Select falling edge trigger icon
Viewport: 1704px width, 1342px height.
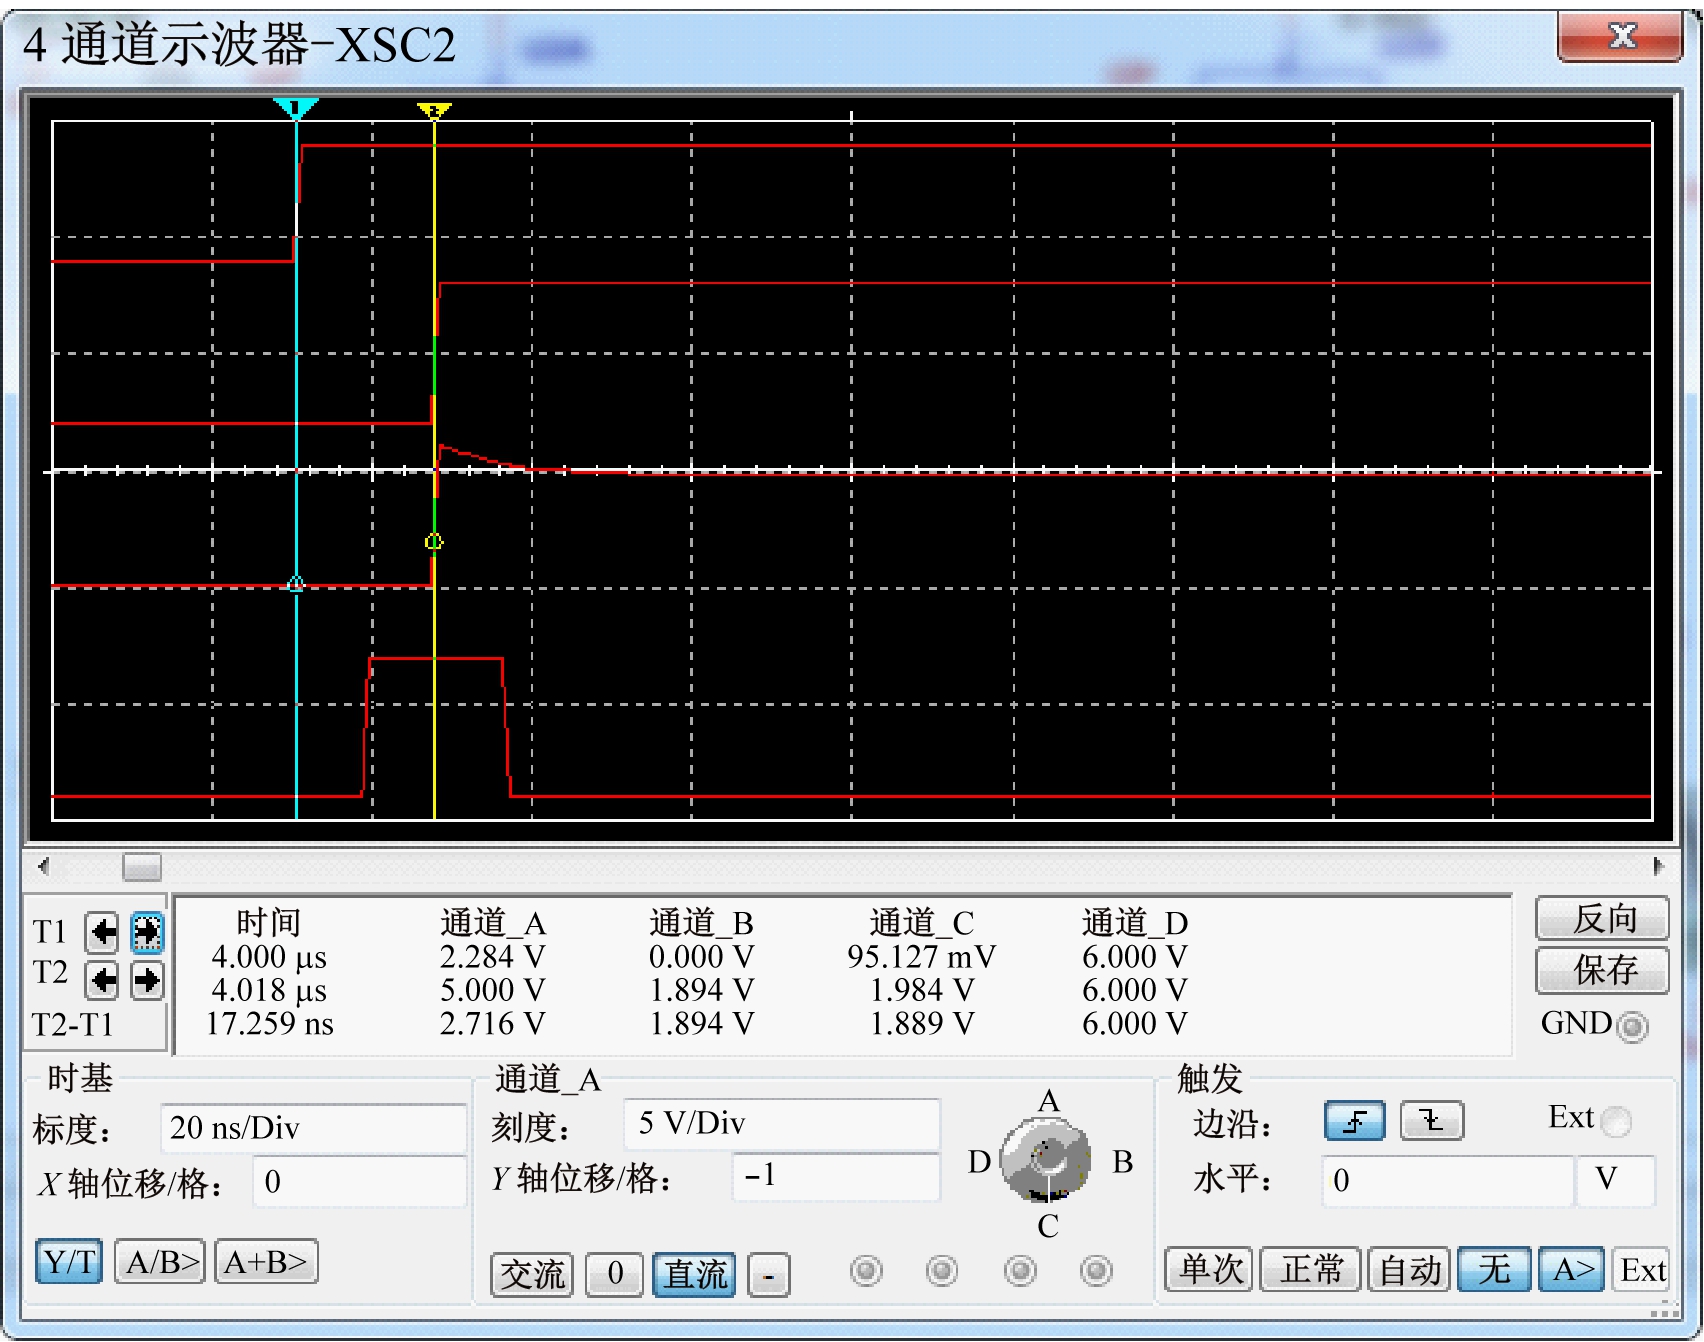pos(1431,1121)
